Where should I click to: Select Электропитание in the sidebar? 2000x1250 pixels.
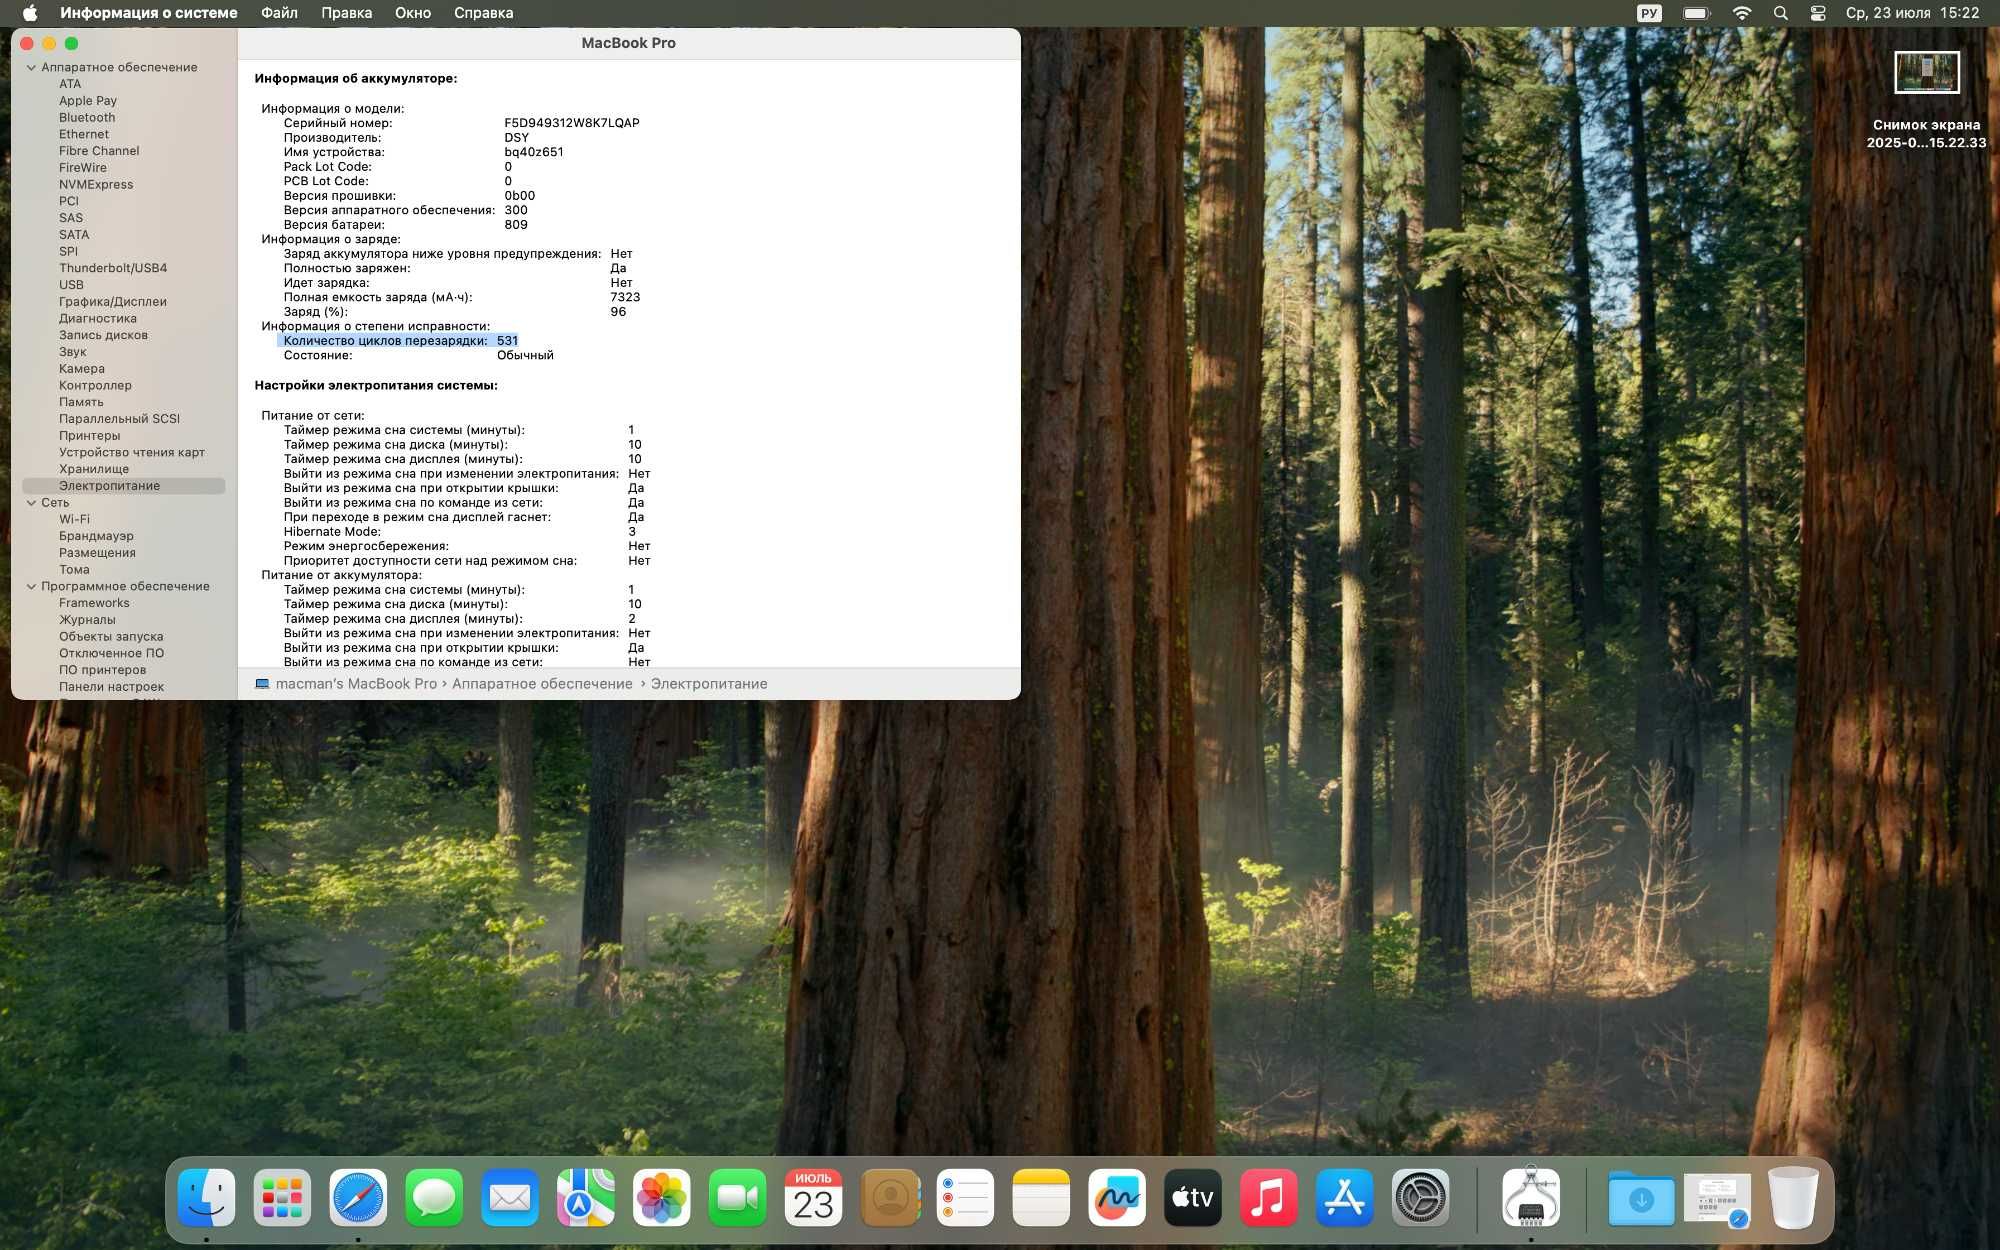tap(123, 486)
